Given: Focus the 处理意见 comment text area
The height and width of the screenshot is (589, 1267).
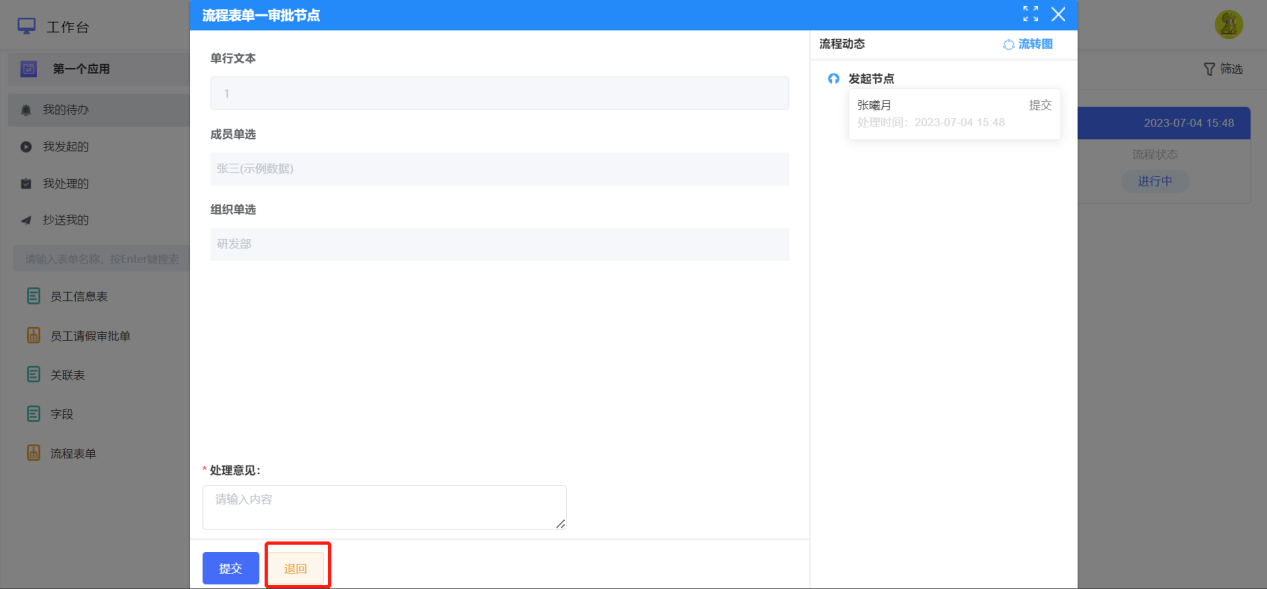Looking at the screenshot, I should [x=384, y=507].
